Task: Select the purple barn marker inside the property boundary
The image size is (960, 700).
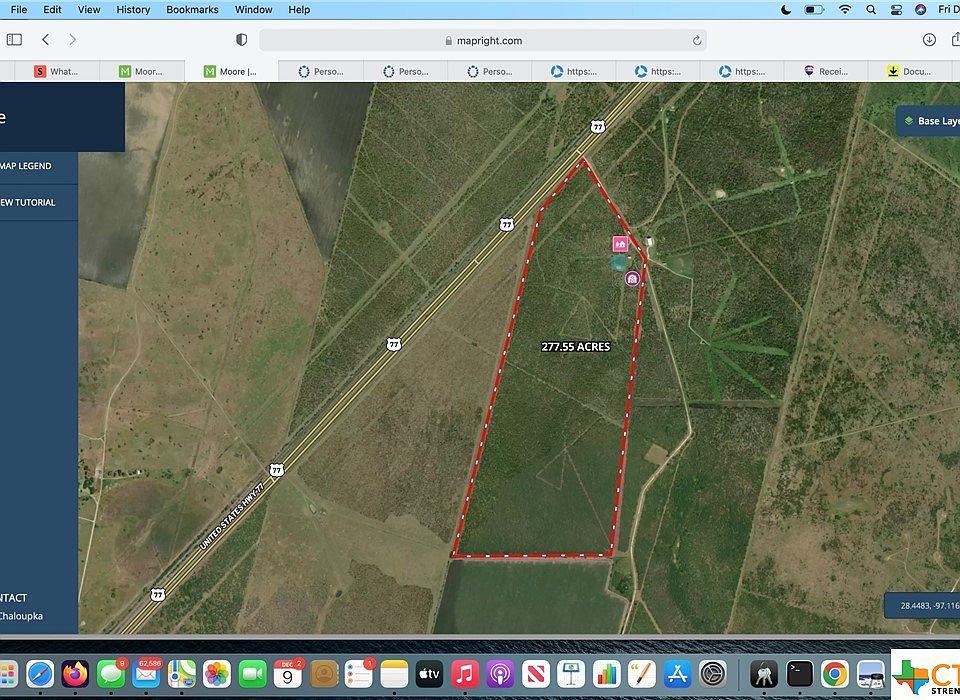Action: [x=632, y=278]
